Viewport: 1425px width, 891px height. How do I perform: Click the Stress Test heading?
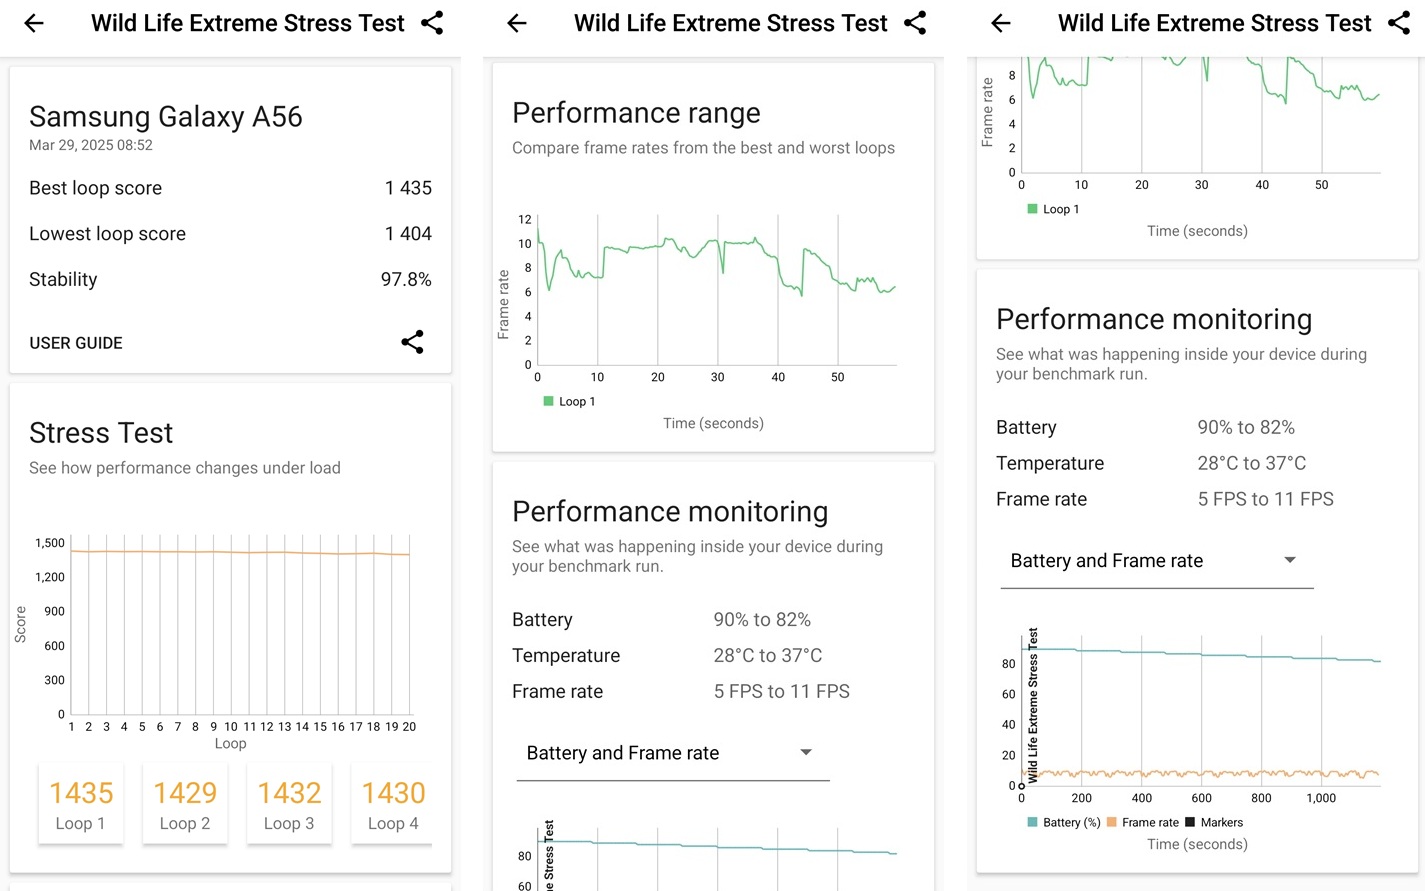coord(101,433)
